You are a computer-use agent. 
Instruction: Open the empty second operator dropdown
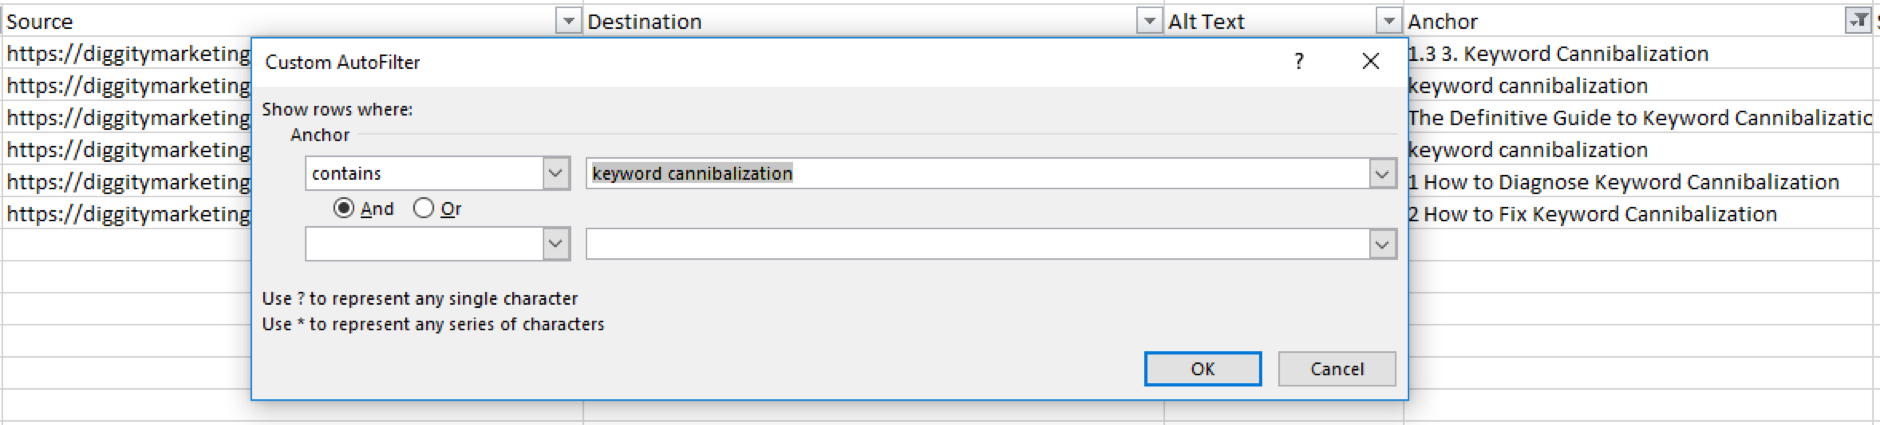(x=556, y=244)
